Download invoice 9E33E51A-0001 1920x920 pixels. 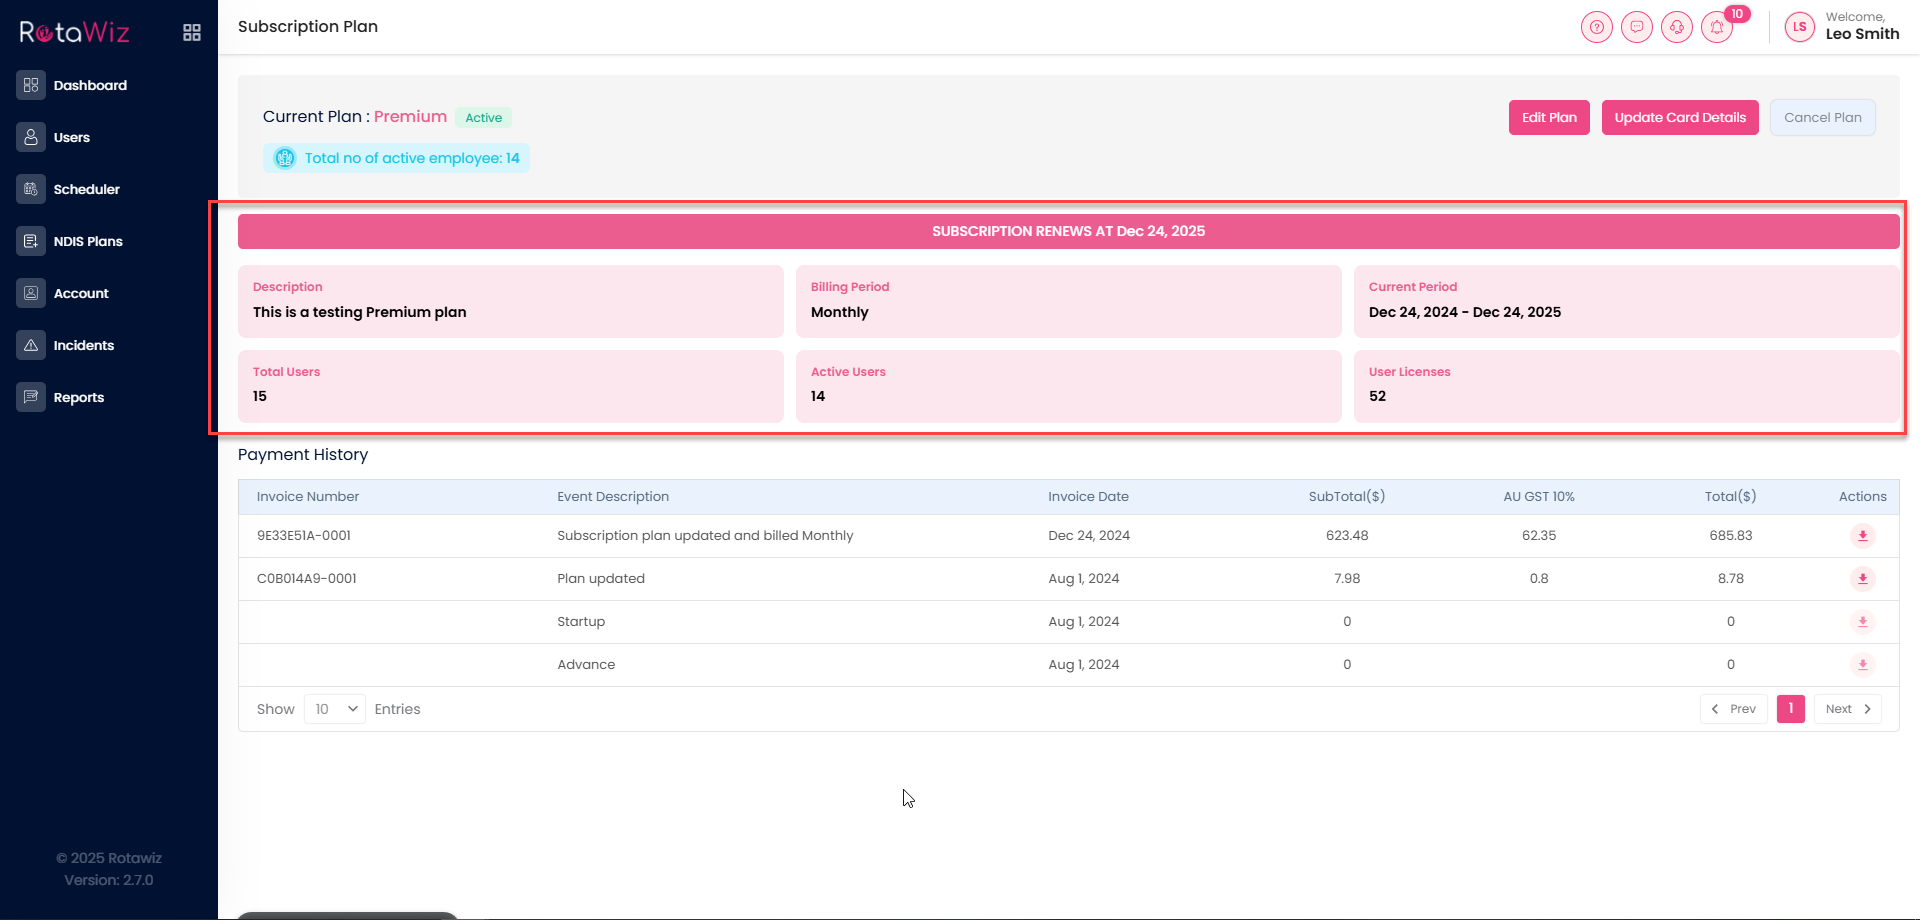coord(1862,536)
